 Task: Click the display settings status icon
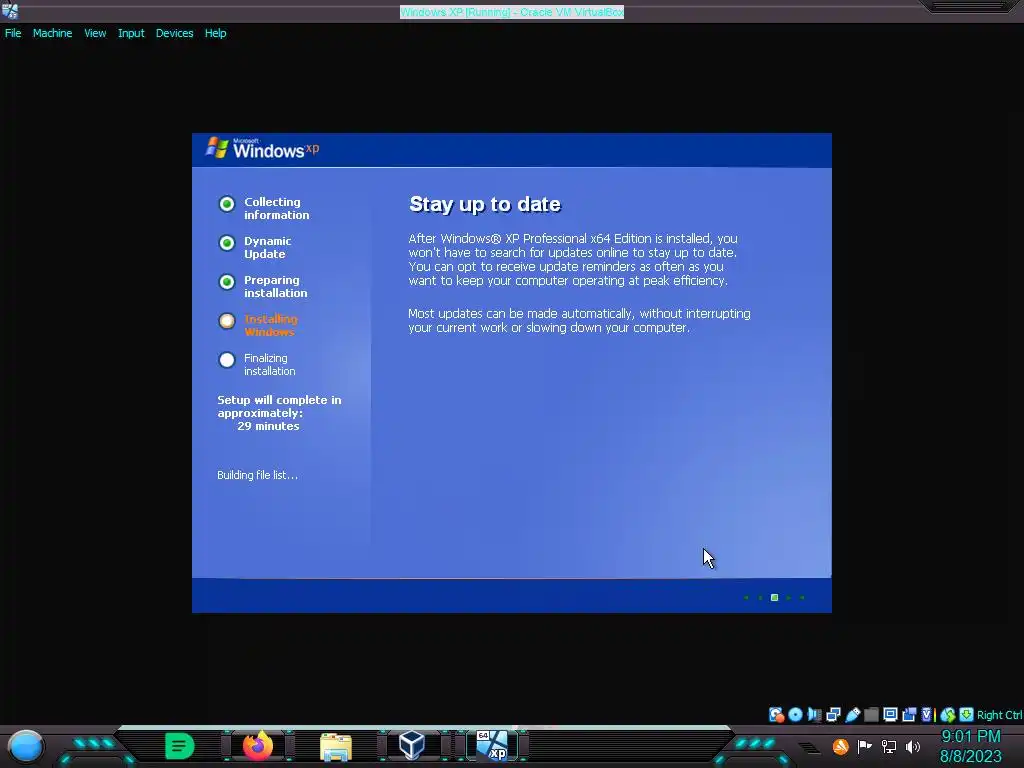(x=890, y=714)
